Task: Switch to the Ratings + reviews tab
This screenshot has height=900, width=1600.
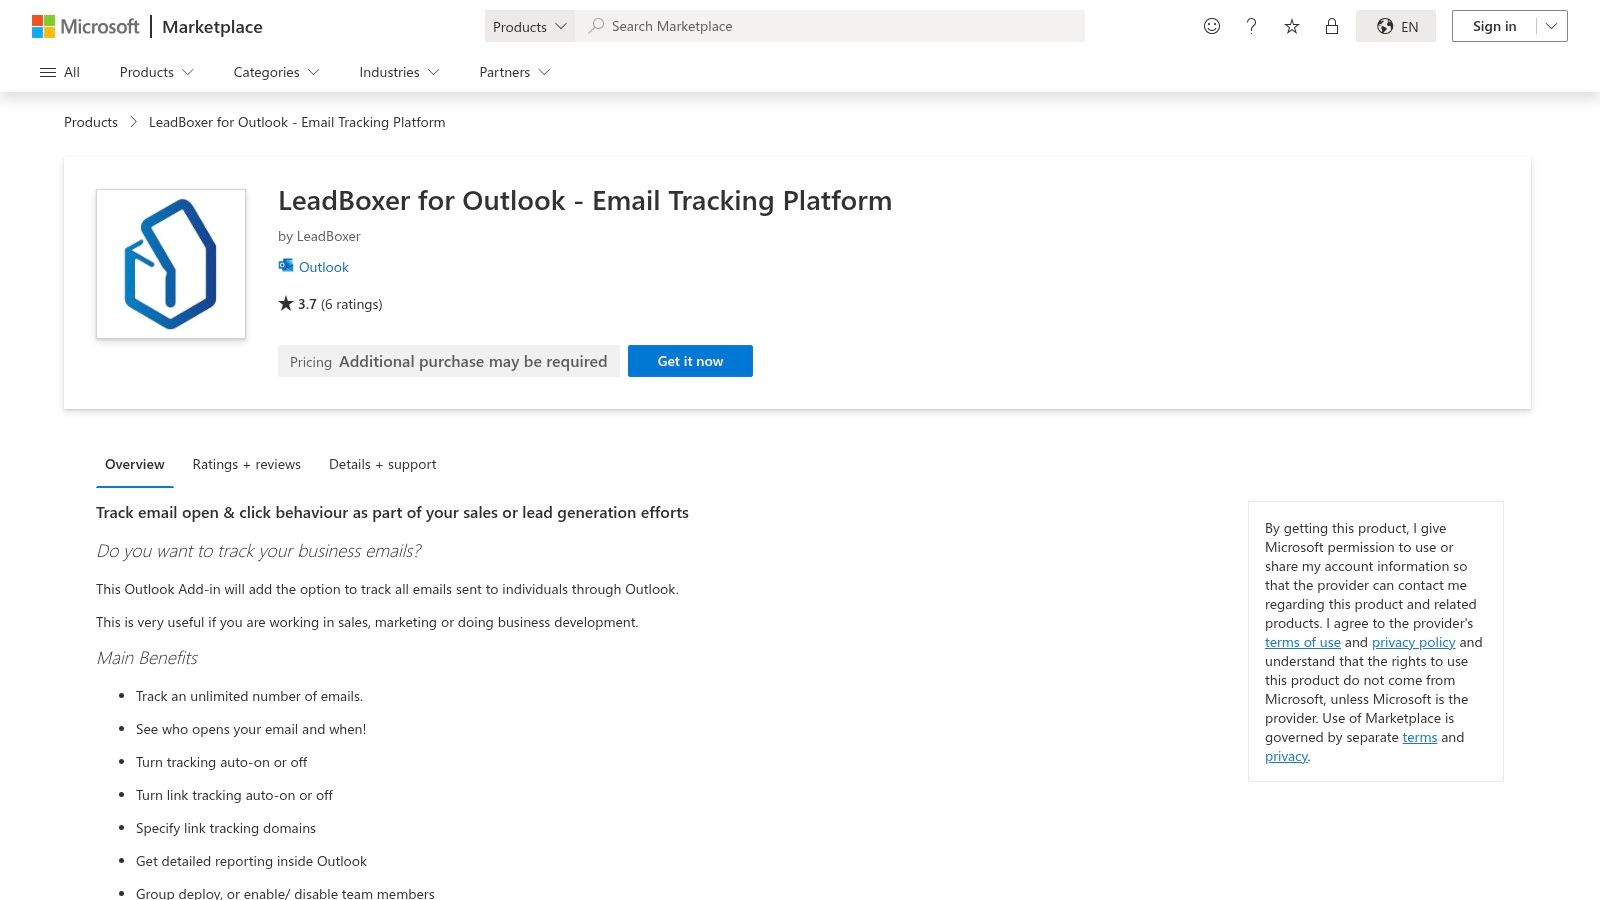Action: tap(246, 464)
